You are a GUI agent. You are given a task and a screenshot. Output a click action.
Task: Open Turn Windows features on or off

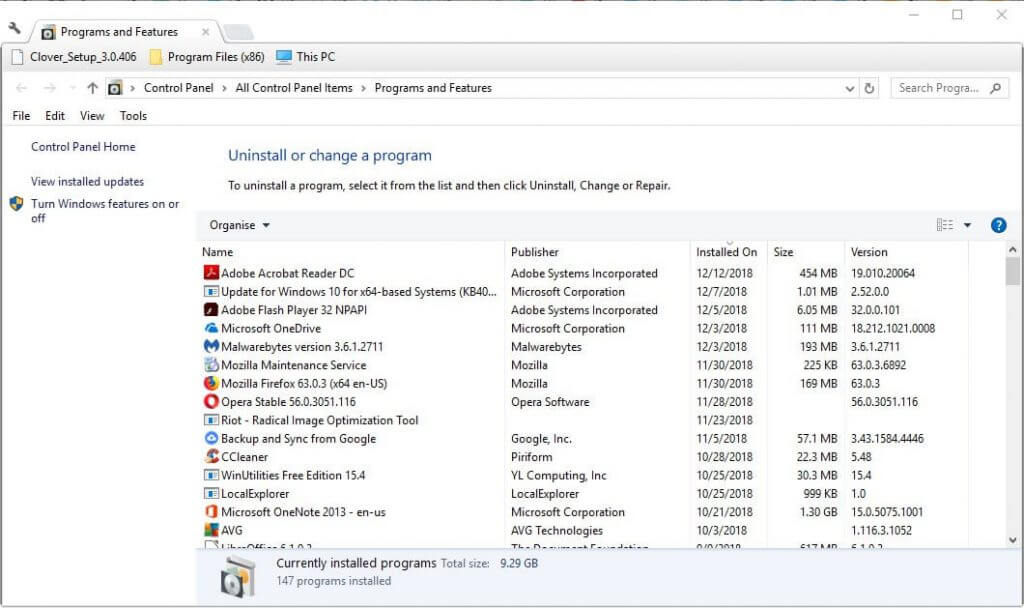[x=104, y=211]
